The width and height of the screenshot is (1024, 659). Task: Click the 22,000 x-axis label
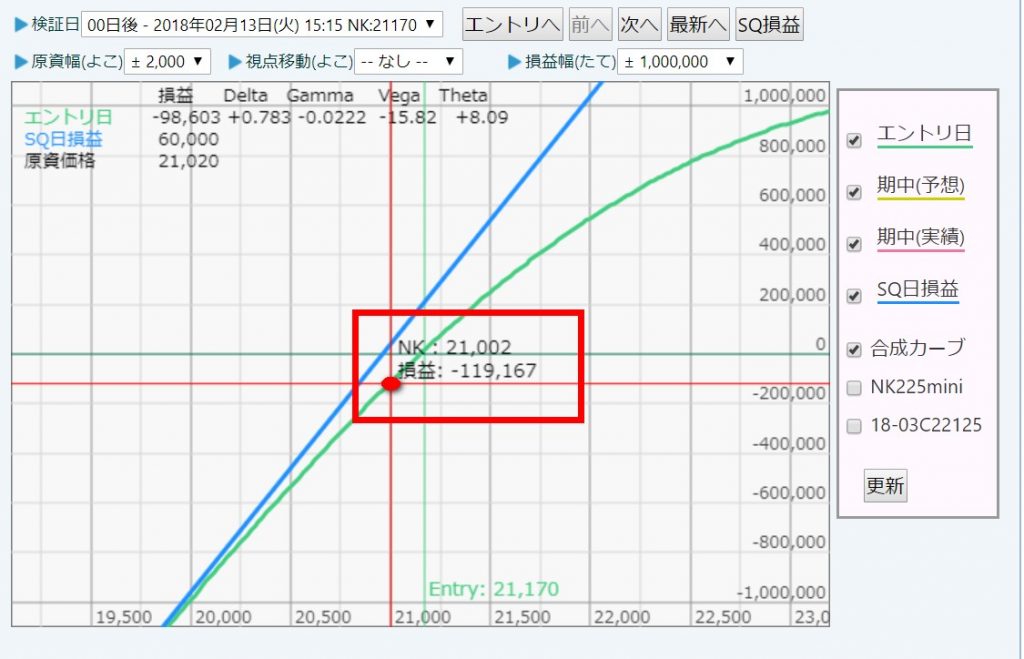[622, 617]
